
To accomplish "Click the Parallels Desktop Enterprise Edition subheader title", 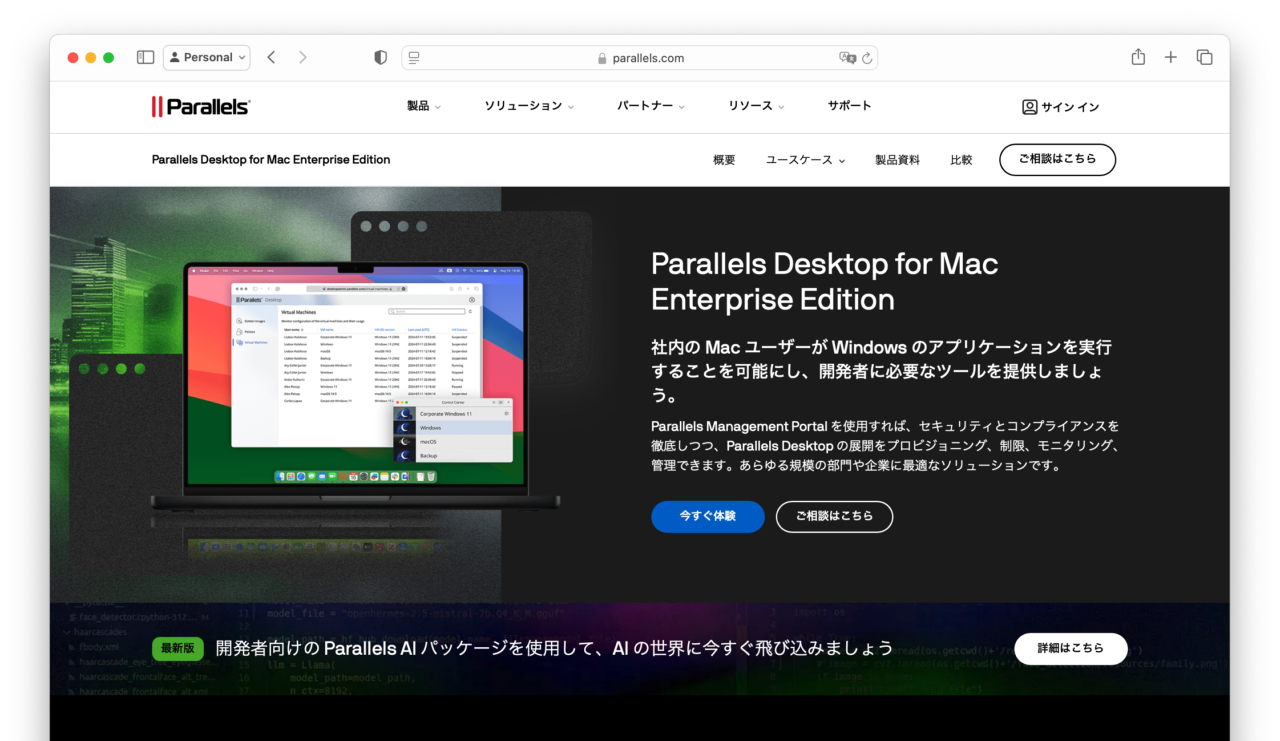I will pyautogui.click(x=271, y=160).
